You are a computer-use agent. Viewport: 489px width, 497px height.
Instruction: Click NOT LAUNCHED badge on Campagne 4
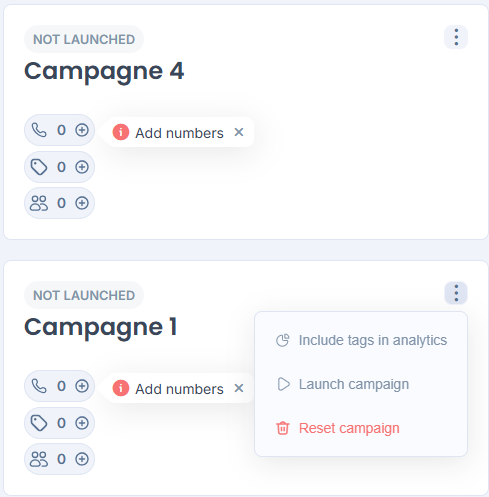pyautogui.click(x=84, y=39)
